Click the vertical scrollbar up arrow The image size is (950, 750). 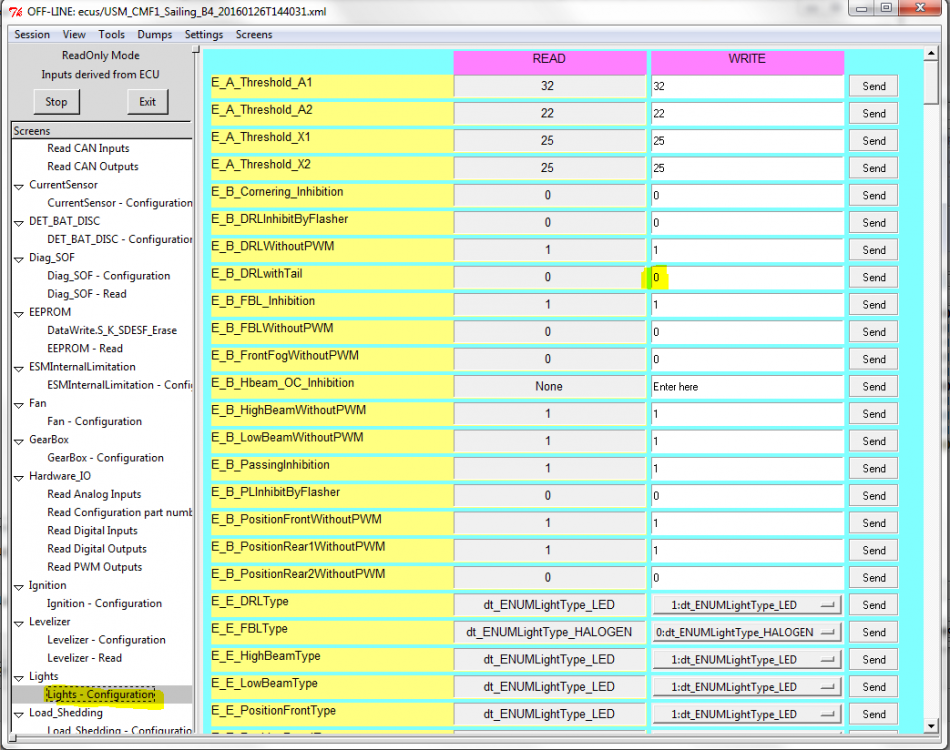coord(931,55)
